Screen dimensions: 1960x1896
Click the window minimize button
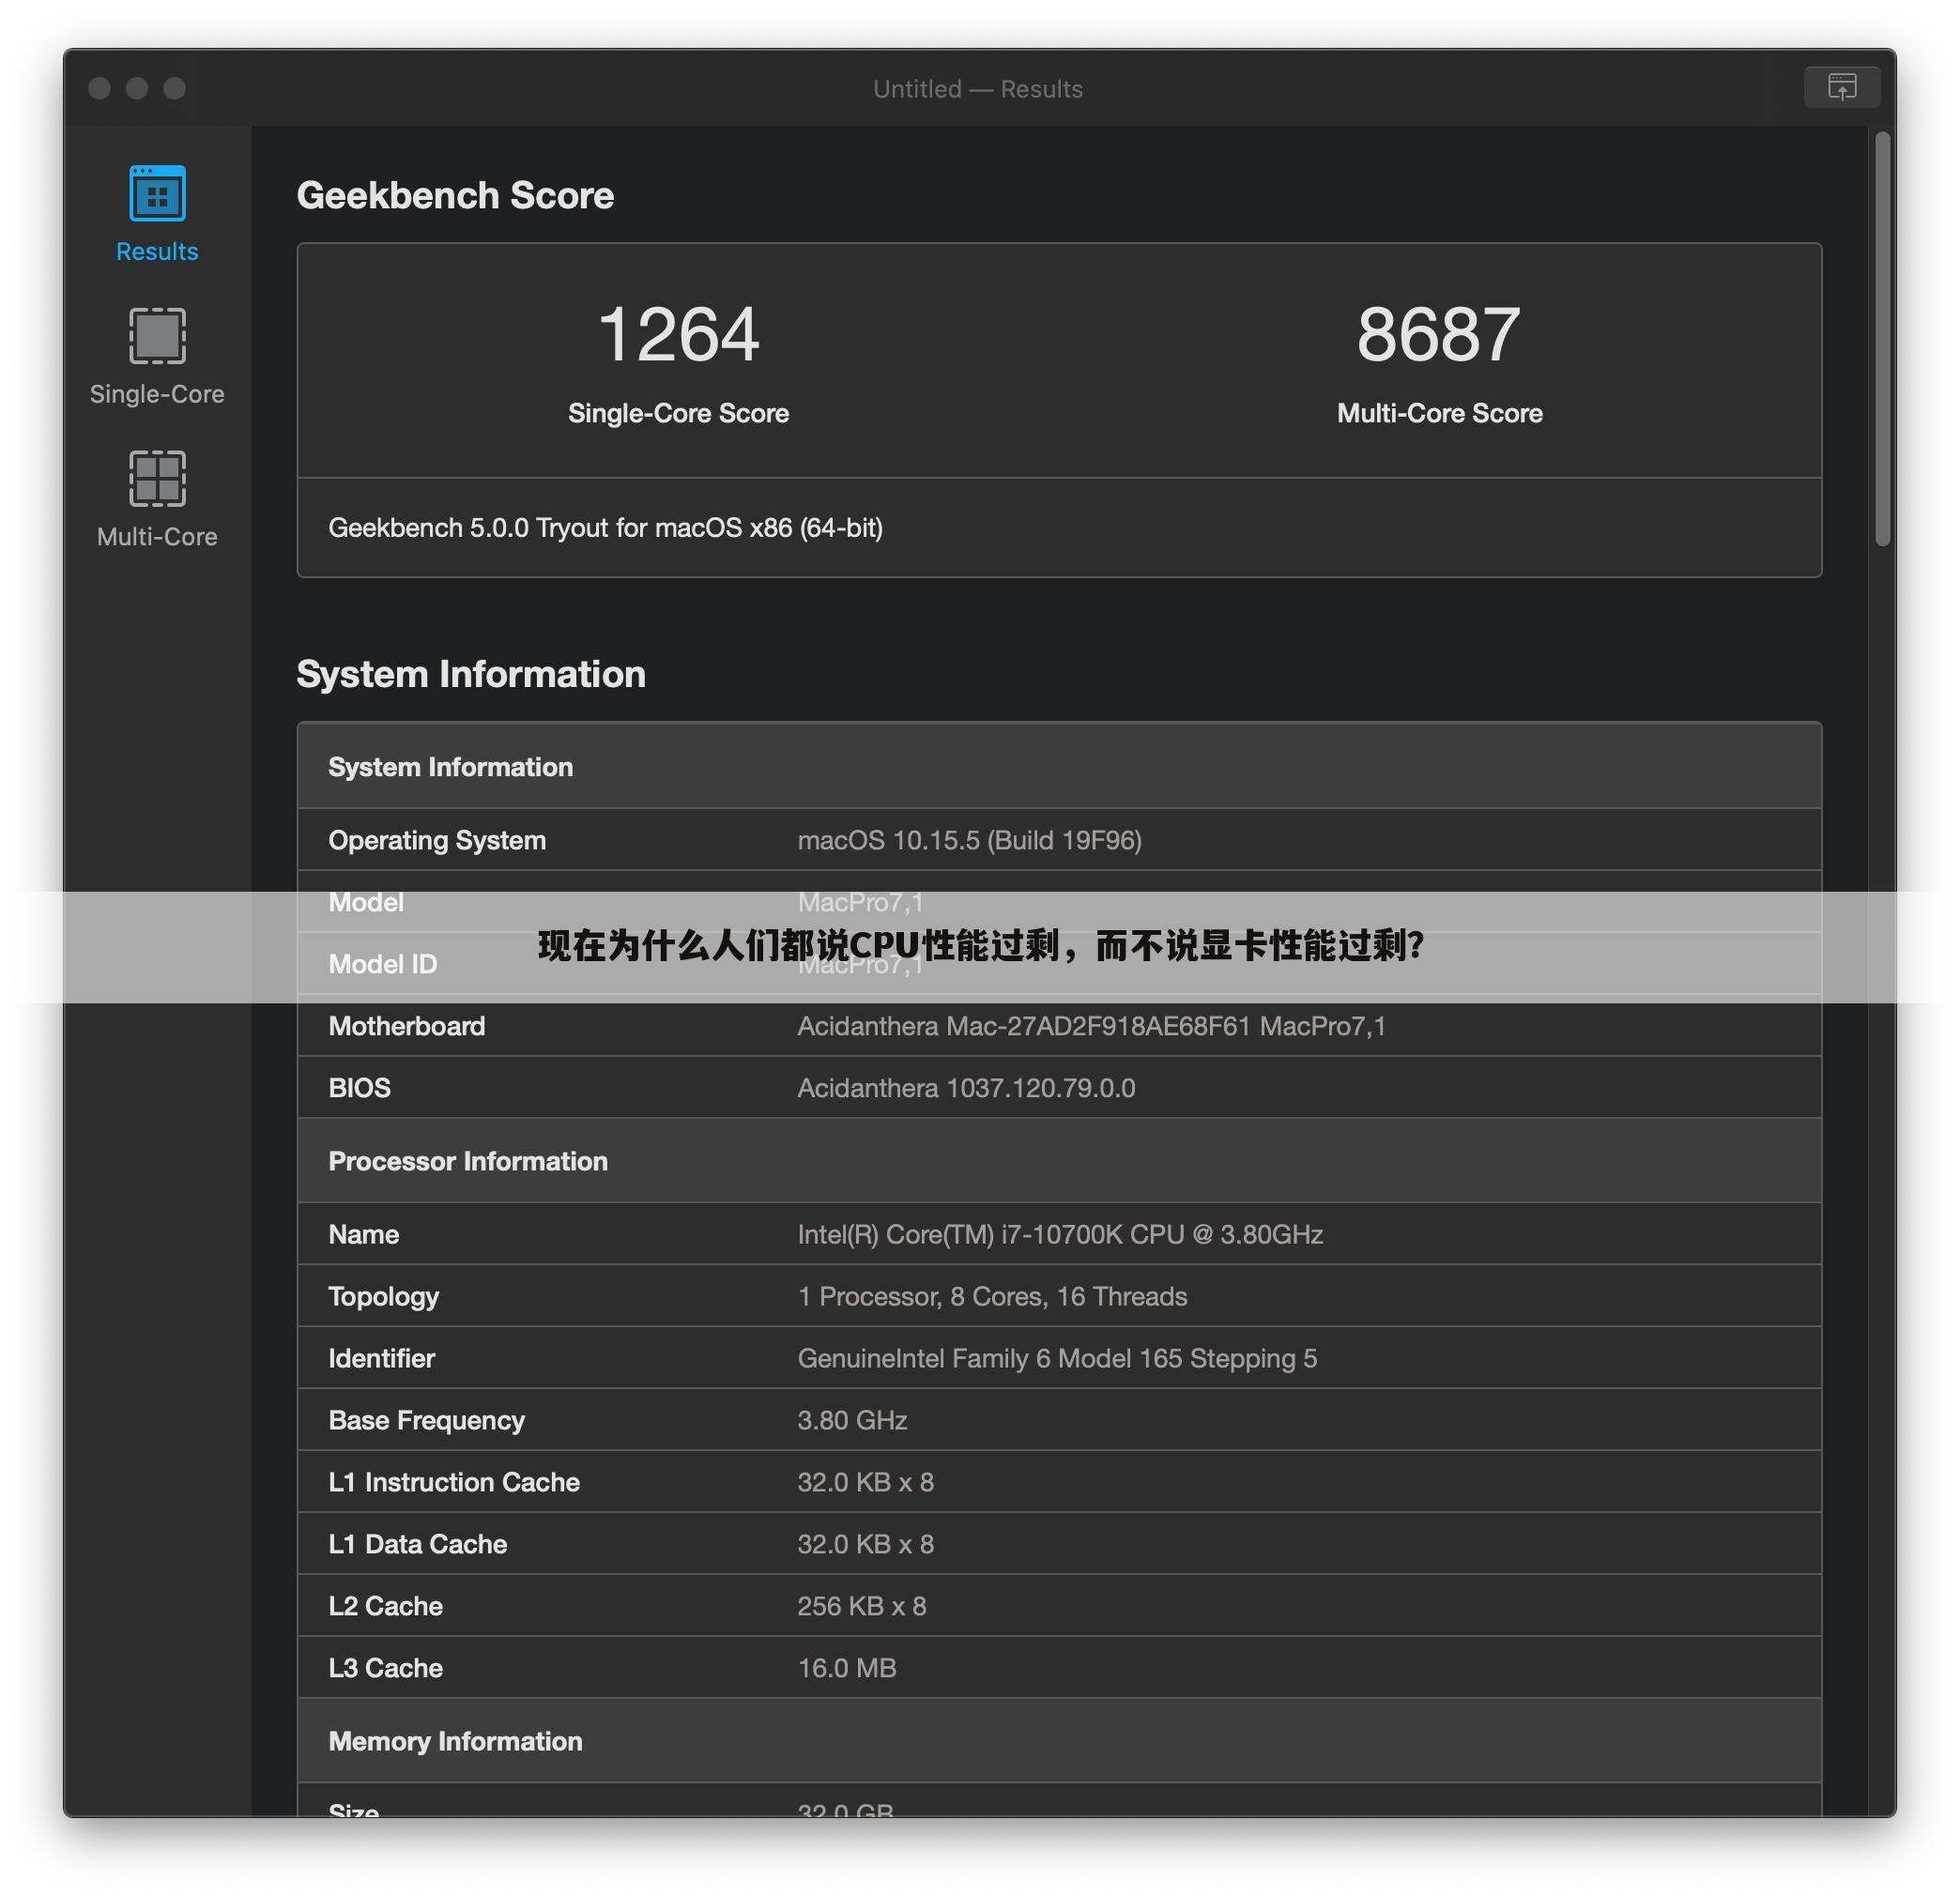(137, 89)
